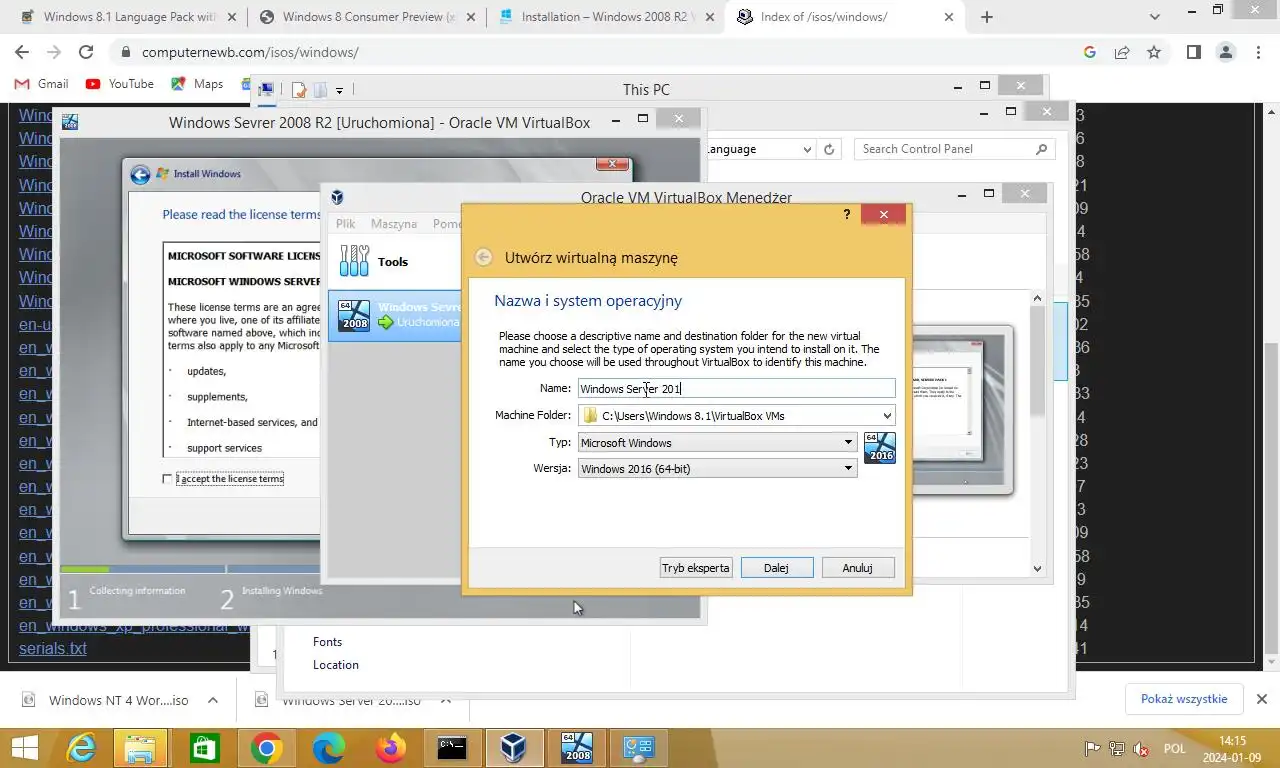Switch to Installation Windows 2008 R2 tab

(605, 17)
